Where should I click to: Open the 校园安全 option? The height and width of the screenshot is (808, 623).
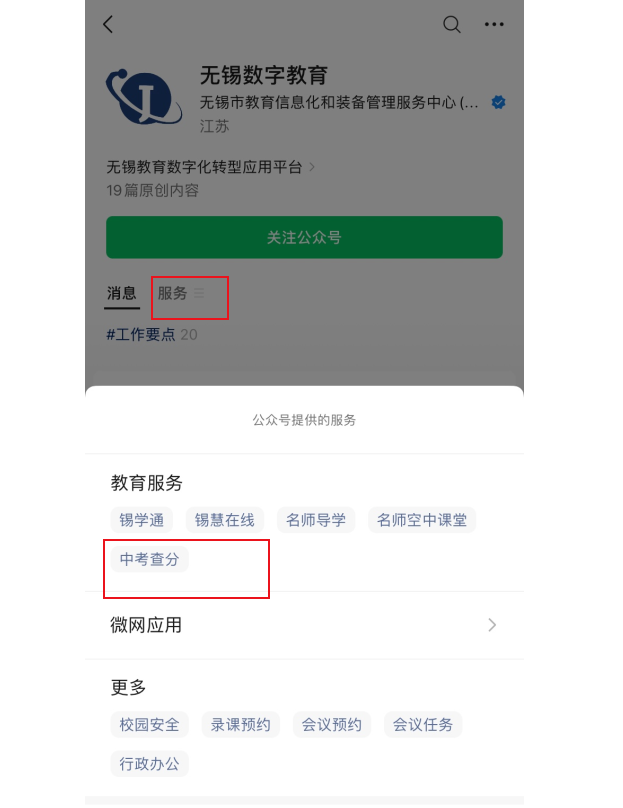[149, 725]
